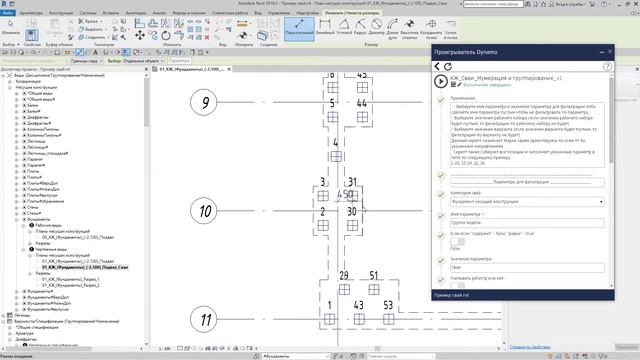Select the Arc Length dimension tool
Viewport: 640px width, 360px height.
[392, 29]
